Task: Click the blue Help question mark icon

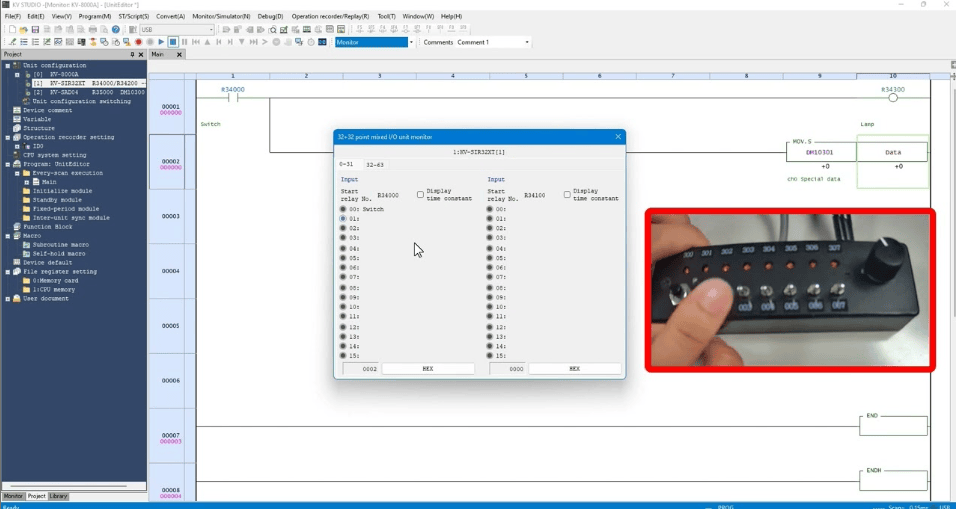Action: coord(116,30)
